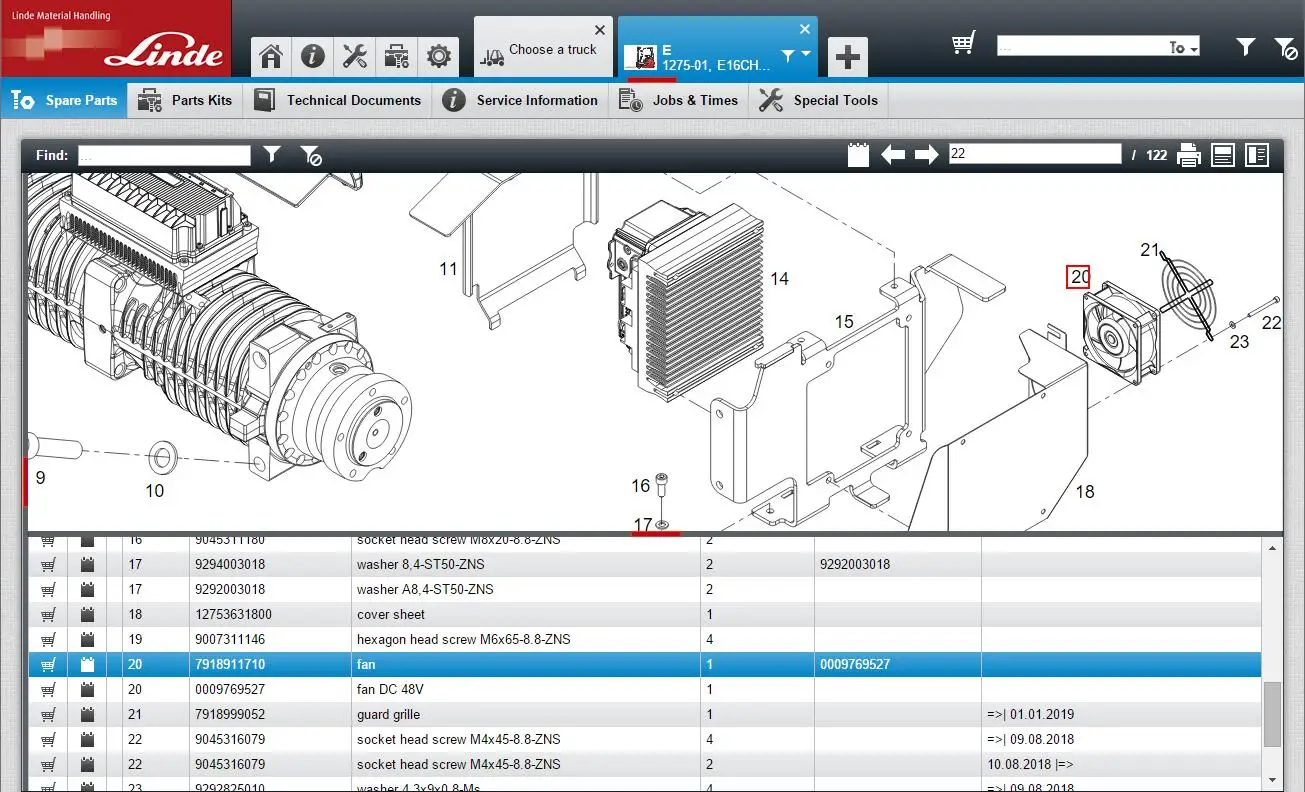The image size is (1305, 792).
Task: Open the Technical Documents tab
Action: [x=337, y=100]
